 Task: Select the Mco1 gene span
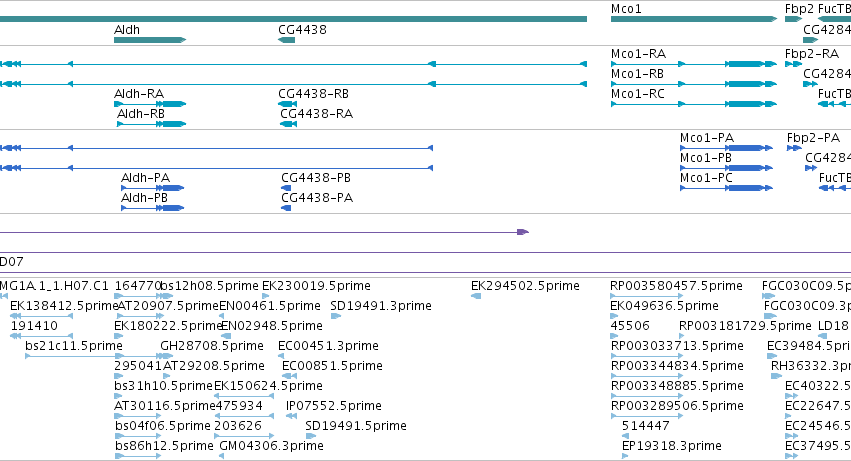pos(694,19)
